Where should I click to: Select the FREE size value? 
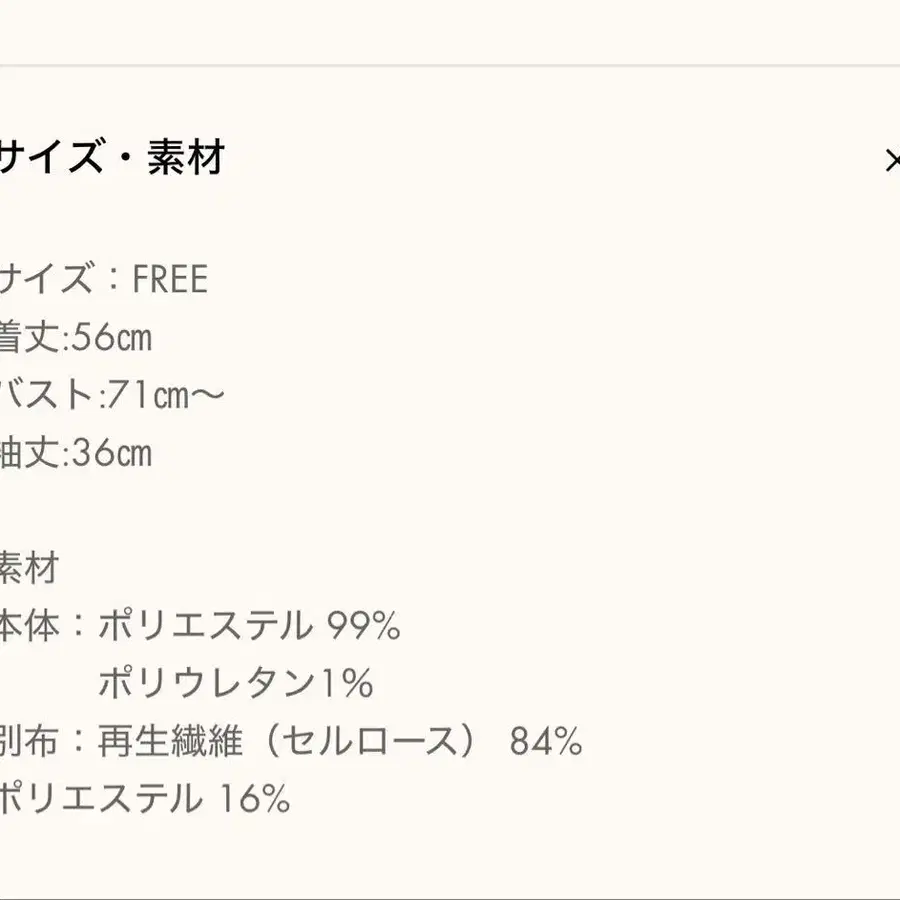pos(170,279)
